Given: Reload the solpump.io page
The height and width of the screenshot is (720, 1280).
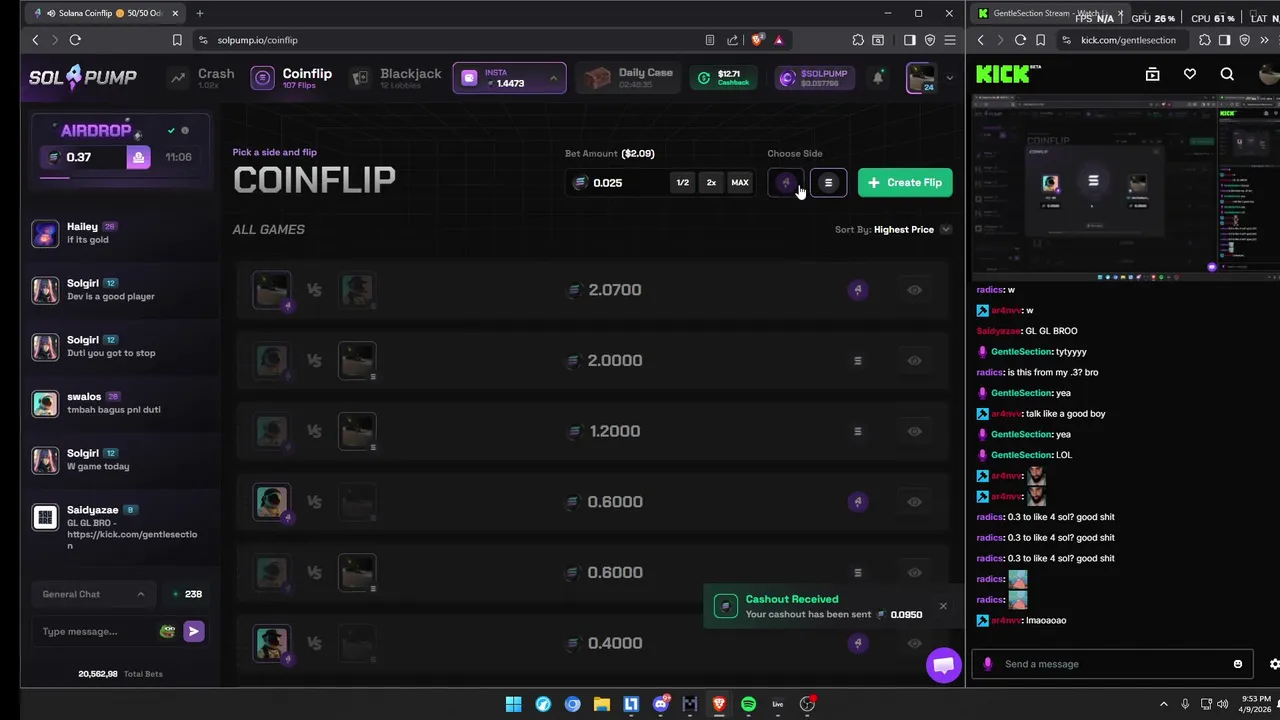Looking at the screenshot, I should [75, 40].
